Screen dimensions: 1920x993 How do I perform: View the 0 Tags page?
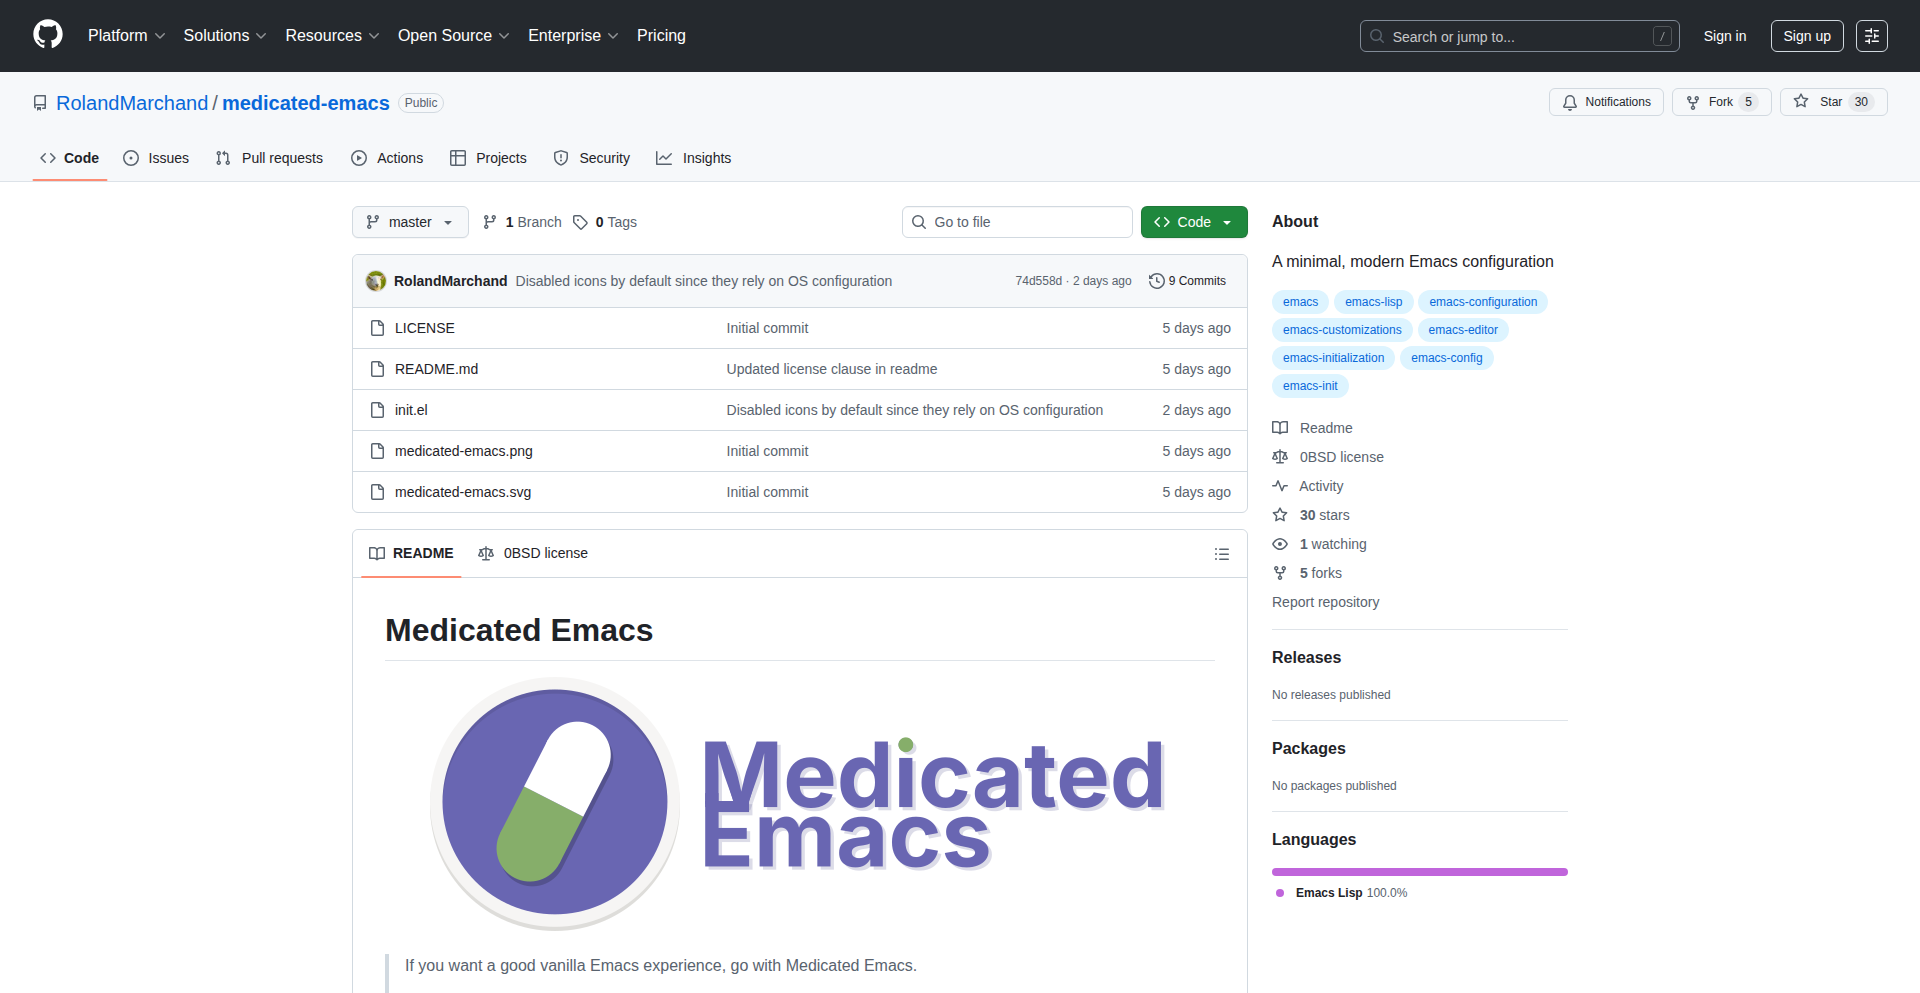pyautogui.click(x=605, y=222)
